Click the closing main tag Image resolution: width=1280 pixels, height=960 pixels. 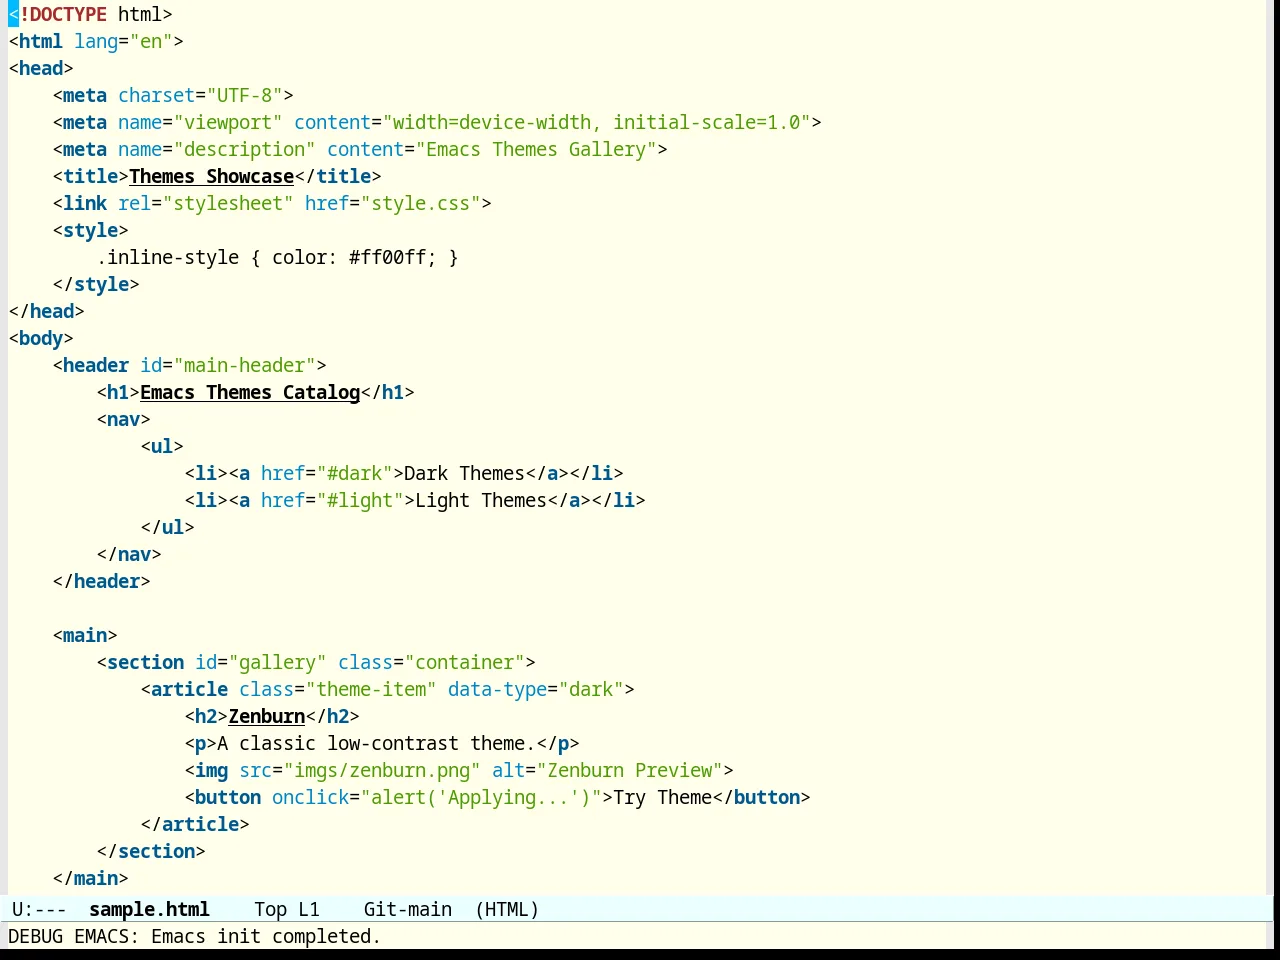pos(90,878)
